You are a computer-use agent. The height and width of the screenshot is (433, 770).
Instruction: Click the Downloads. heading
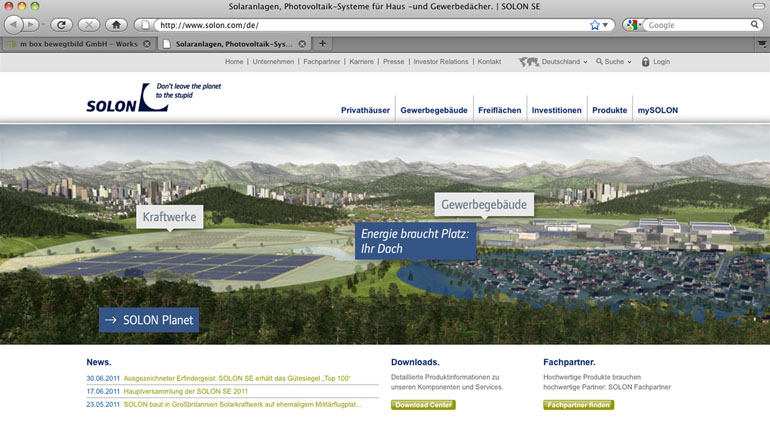pyautogui.click(x=415, y=362)
